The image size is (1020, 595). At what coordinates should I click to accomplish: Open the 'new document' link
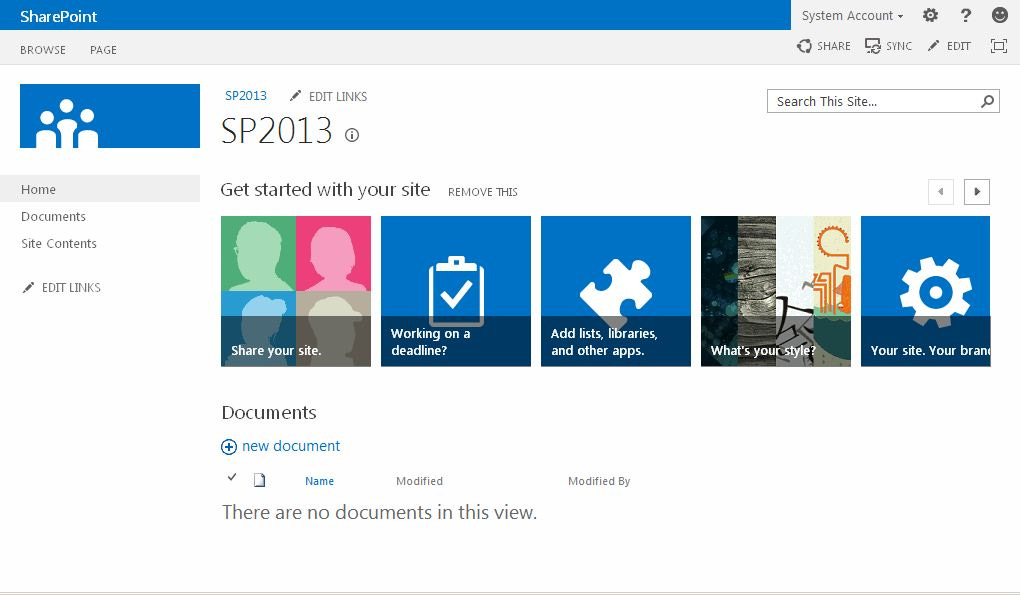coord(289,446)
